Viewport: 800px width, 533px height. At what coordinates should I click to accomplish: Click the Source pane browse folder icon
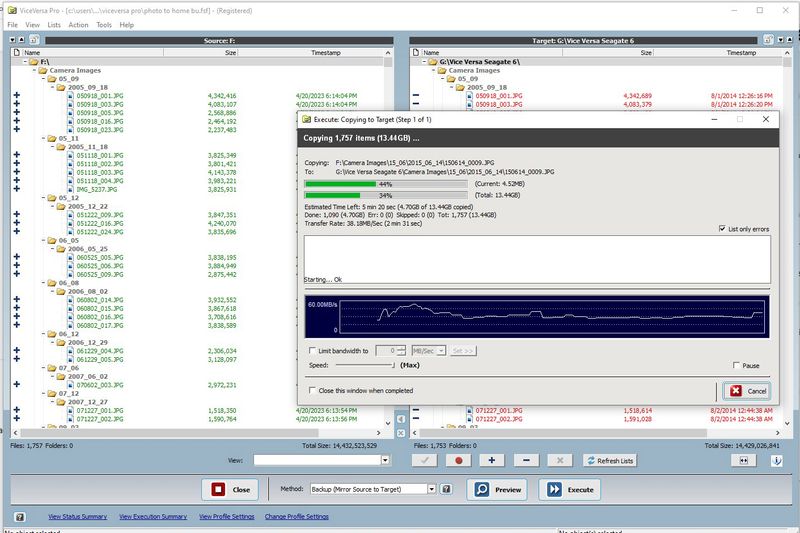[34, 39]
